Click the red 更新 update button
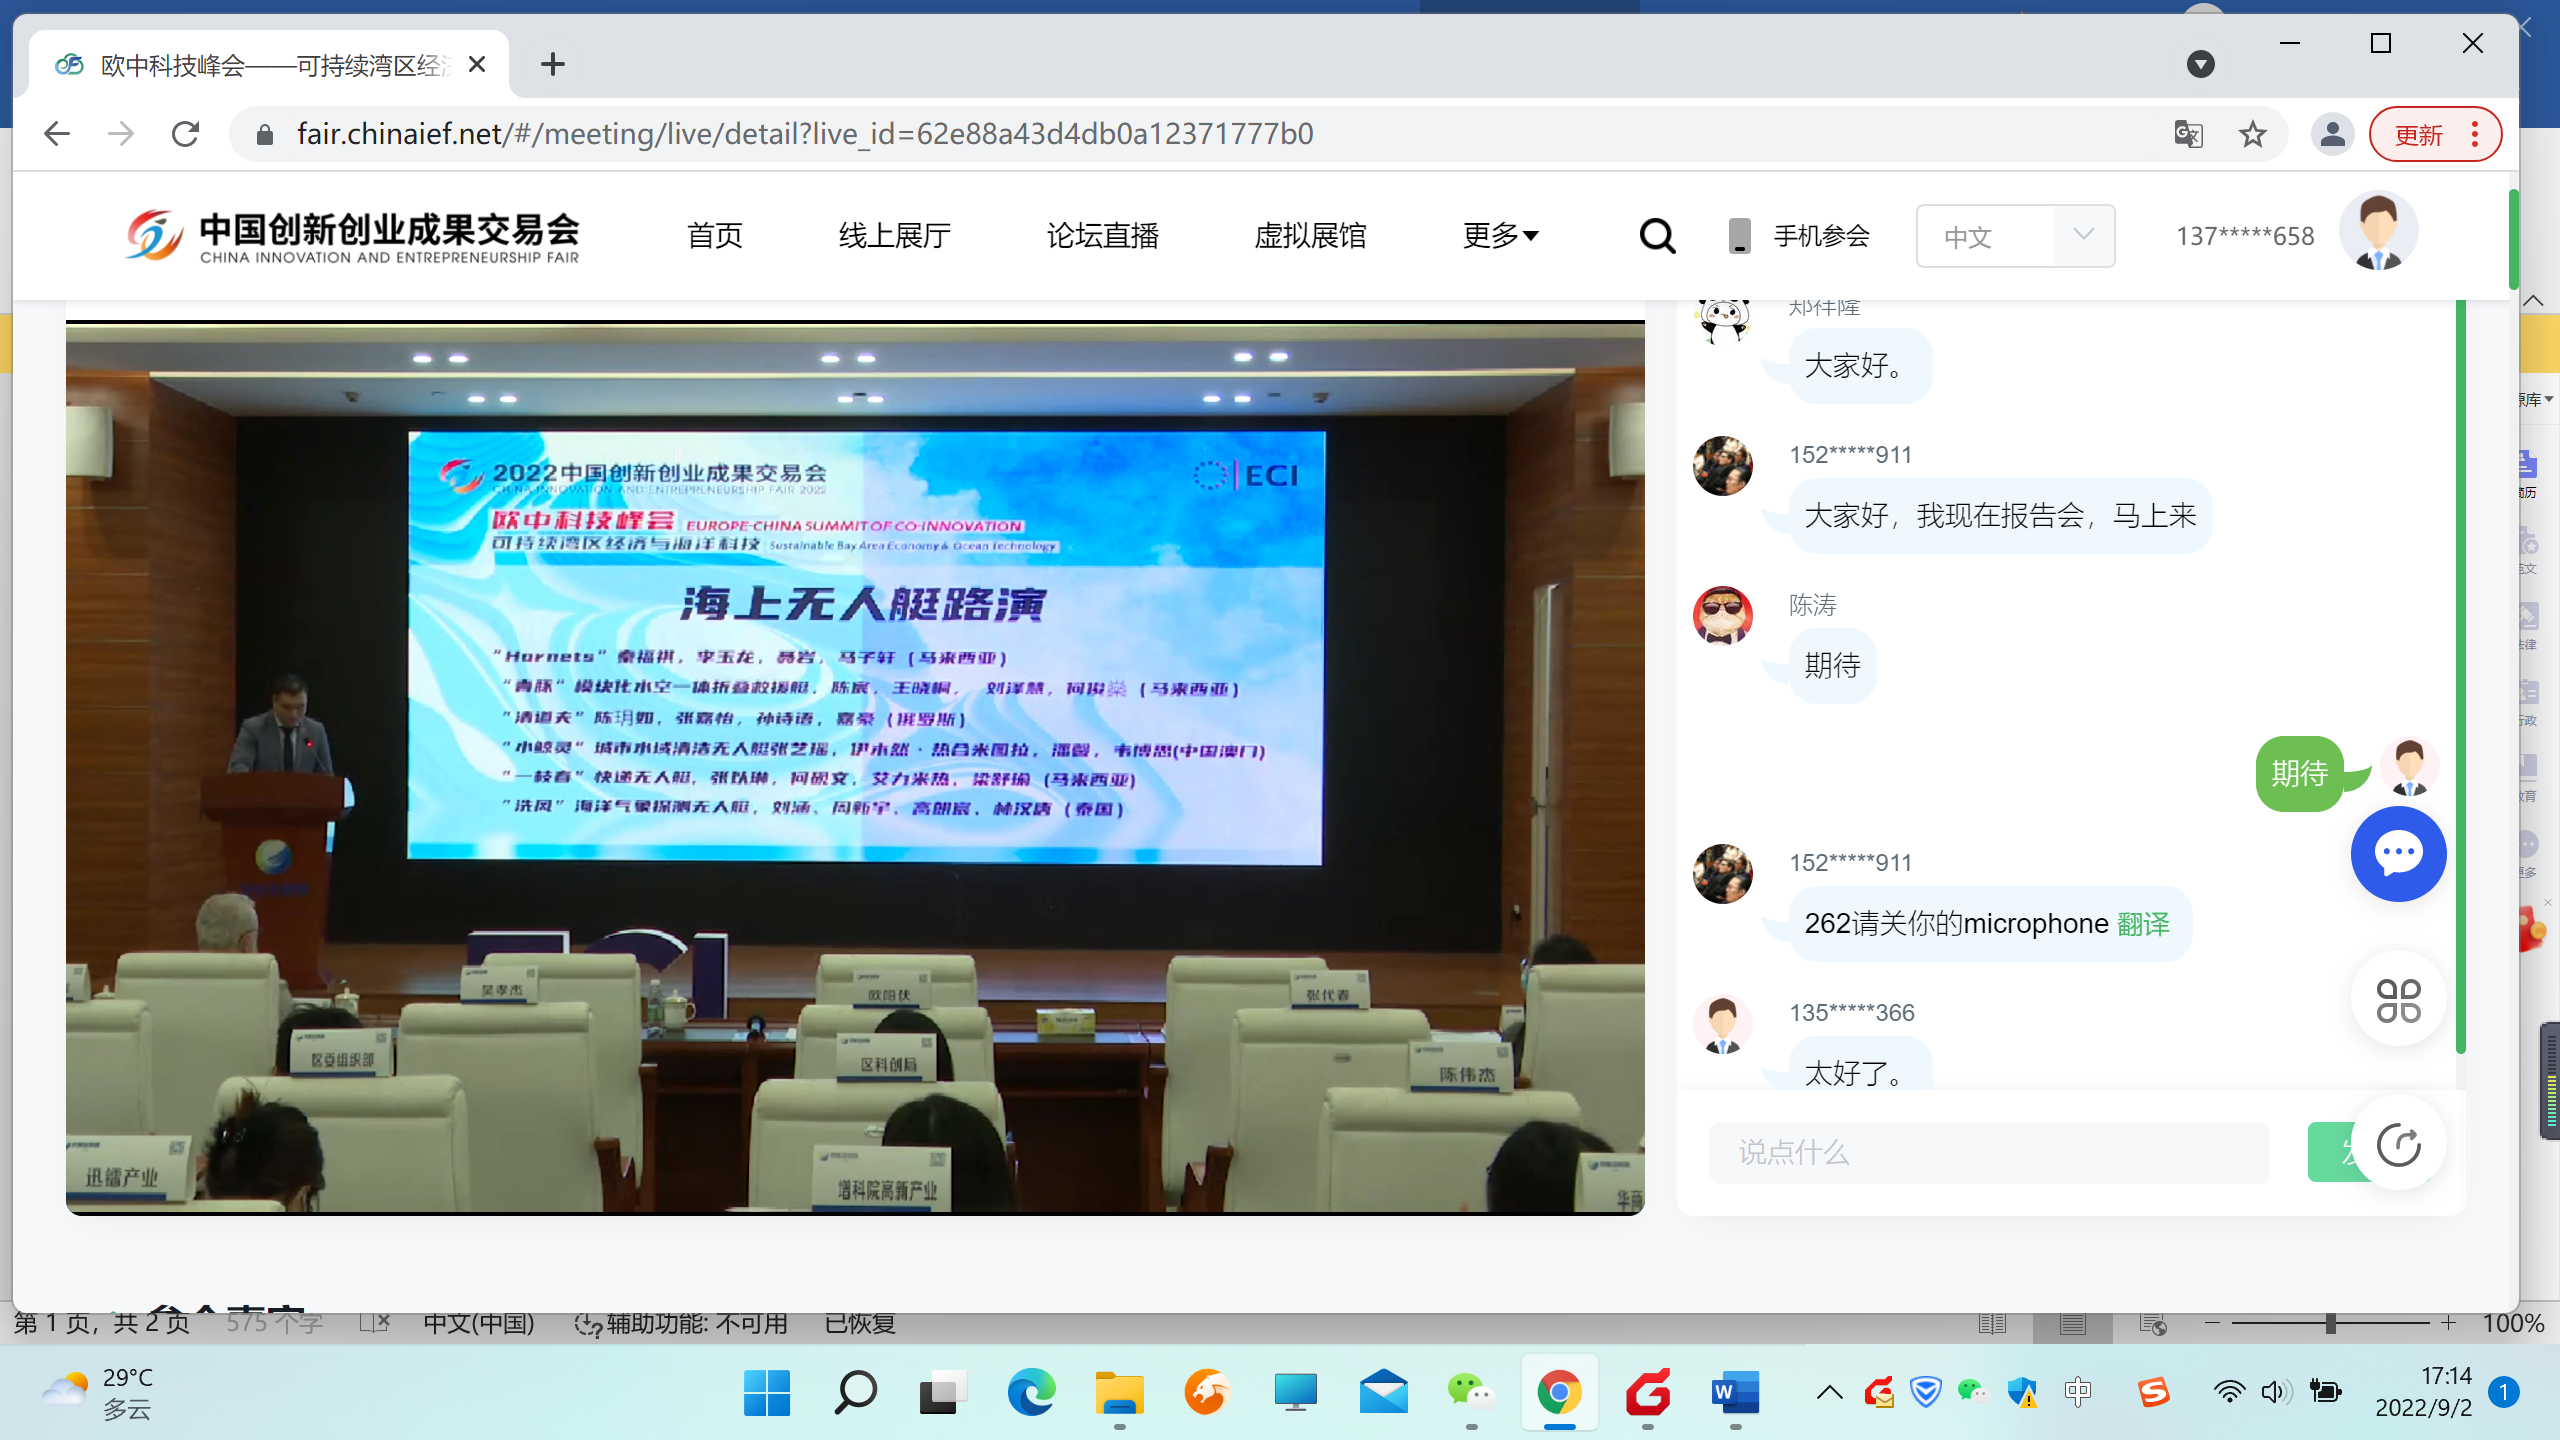This screenshot has height=1440, width=2560. (2420, 134)
